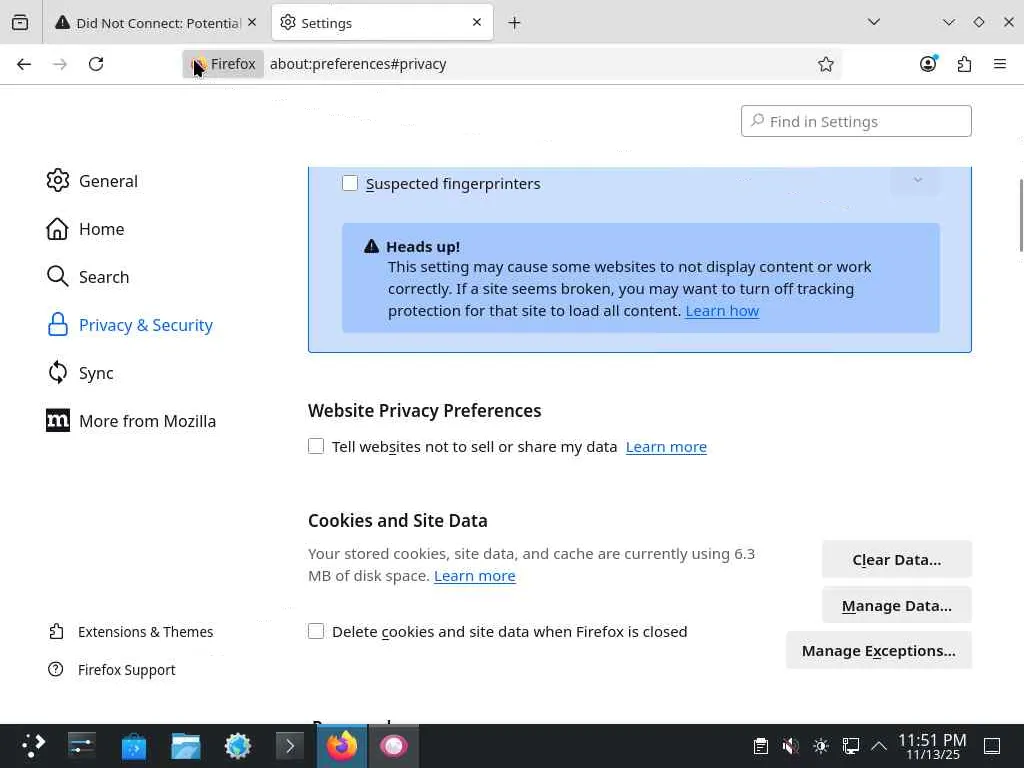Open the General settings category
This screenshot has height=768, width=1024.
point(108,181)
